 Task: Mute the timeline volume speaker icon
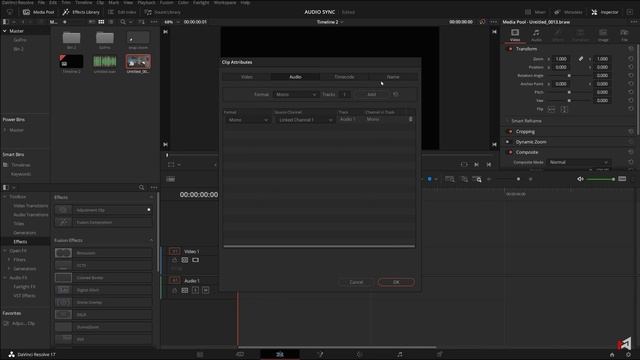tap(580, 179)
